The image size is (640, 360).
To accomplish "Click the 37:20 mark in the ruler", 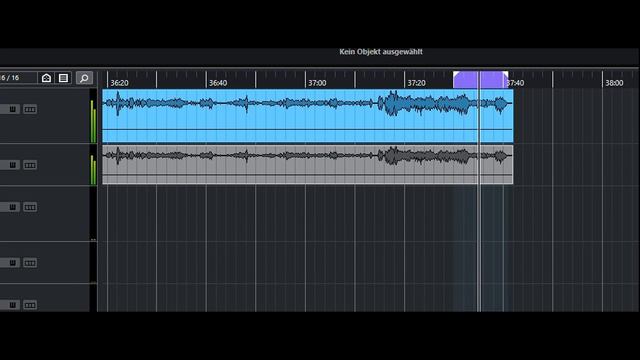I will click(x=416, y=83).
